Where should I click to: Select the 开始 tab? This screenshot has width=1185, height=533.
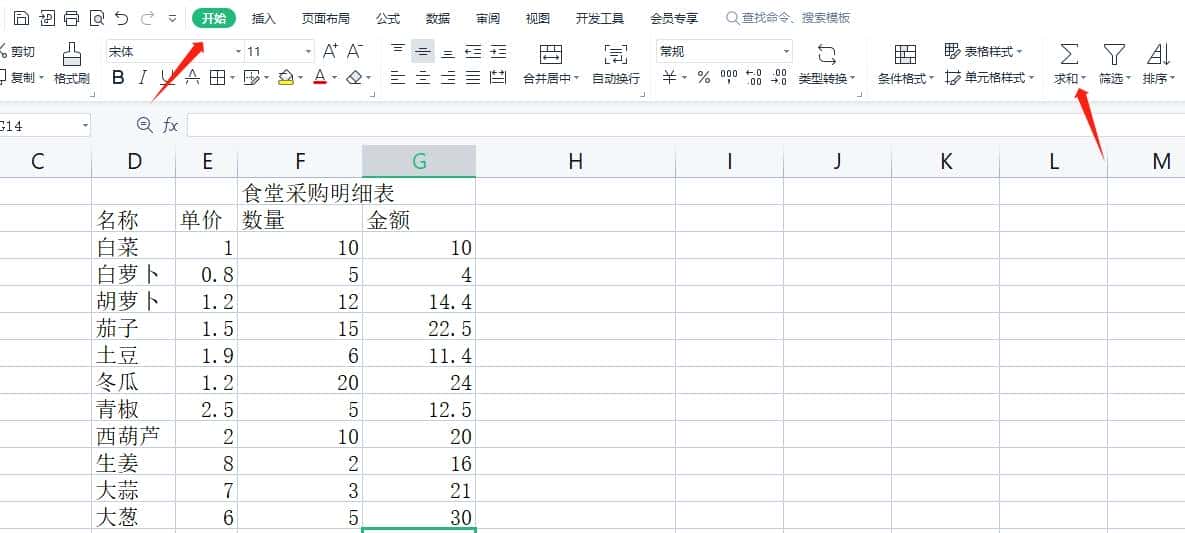pos(214,18)
